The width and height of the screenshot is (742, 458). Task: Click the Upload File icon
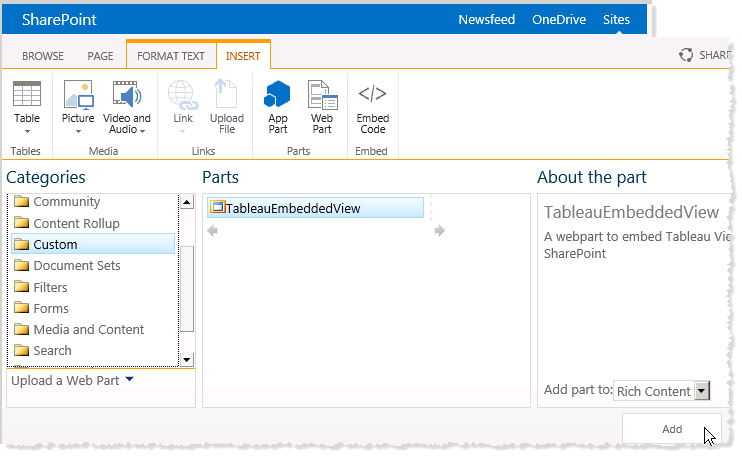[x=226, y=94]
